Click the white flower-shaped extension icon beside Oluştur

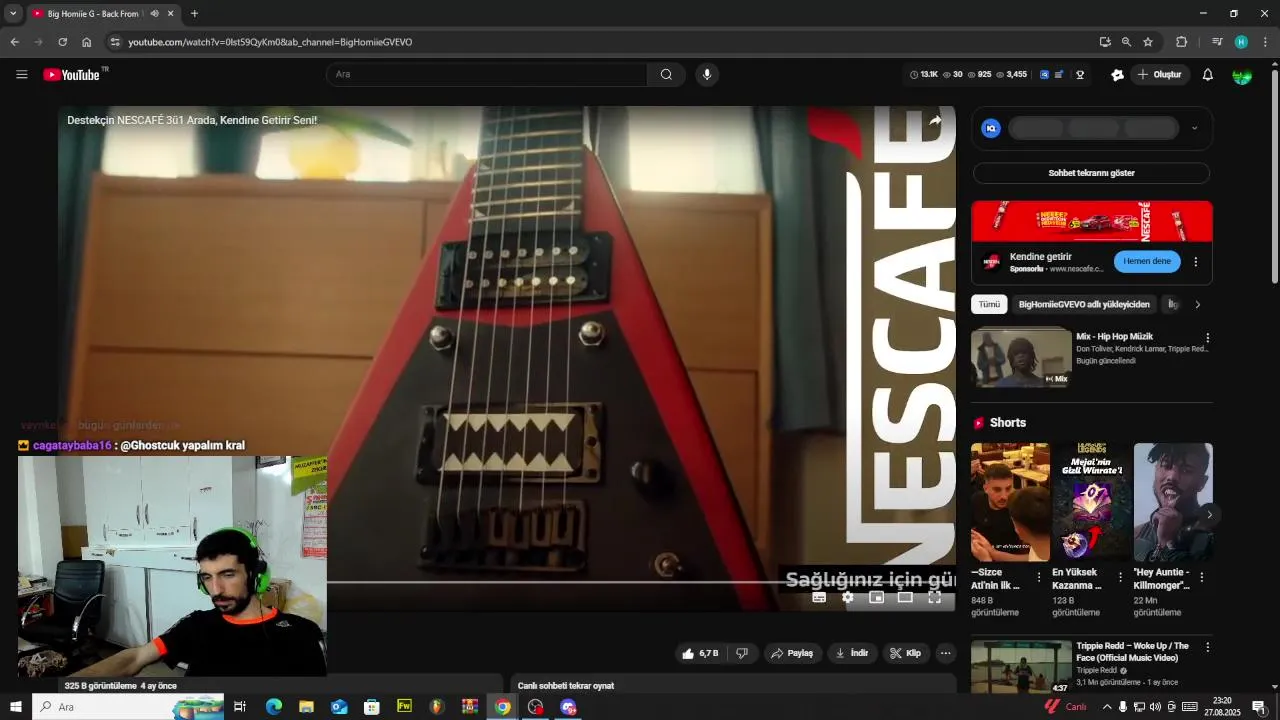point(1117,75)
